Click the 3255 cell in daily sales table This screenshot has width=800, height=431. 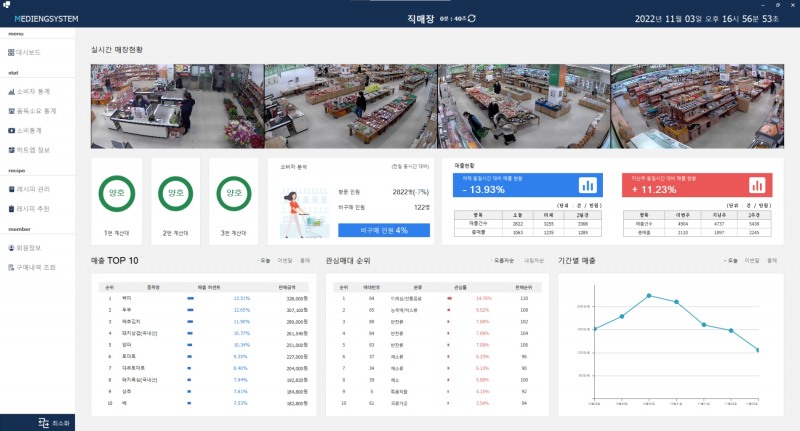pos(548,224)
